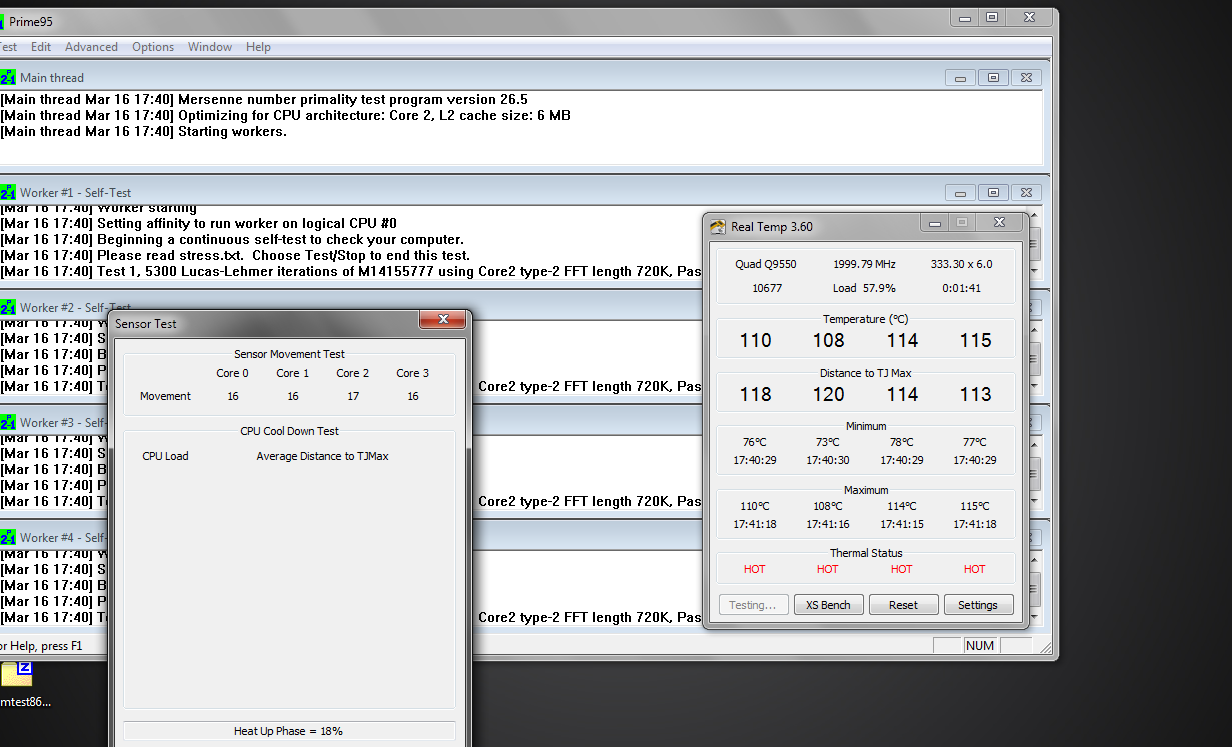Click the Starting workers log line
The height and width of the screenshot is (747, 1232).
point(143,131)
